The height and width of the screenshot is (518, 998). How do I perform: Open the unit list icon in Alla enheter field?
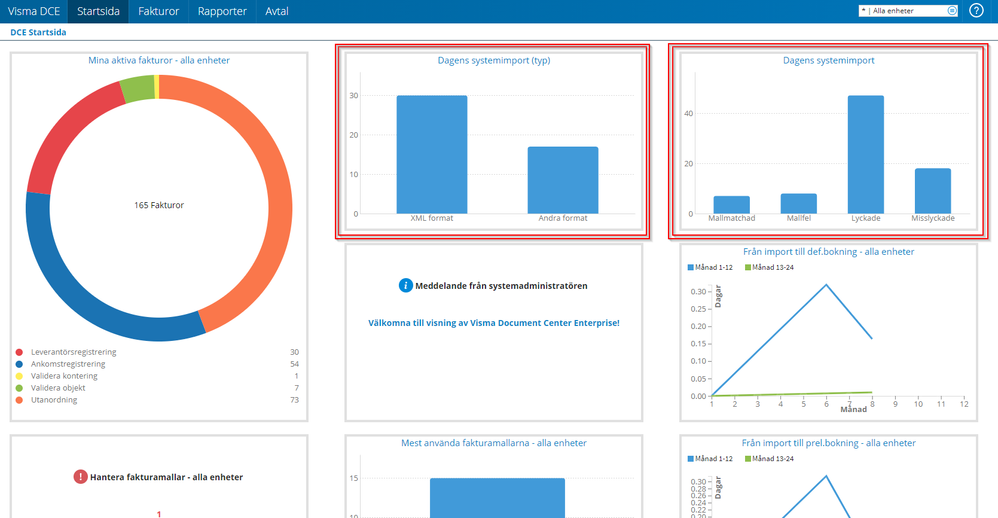coord(952,11)
